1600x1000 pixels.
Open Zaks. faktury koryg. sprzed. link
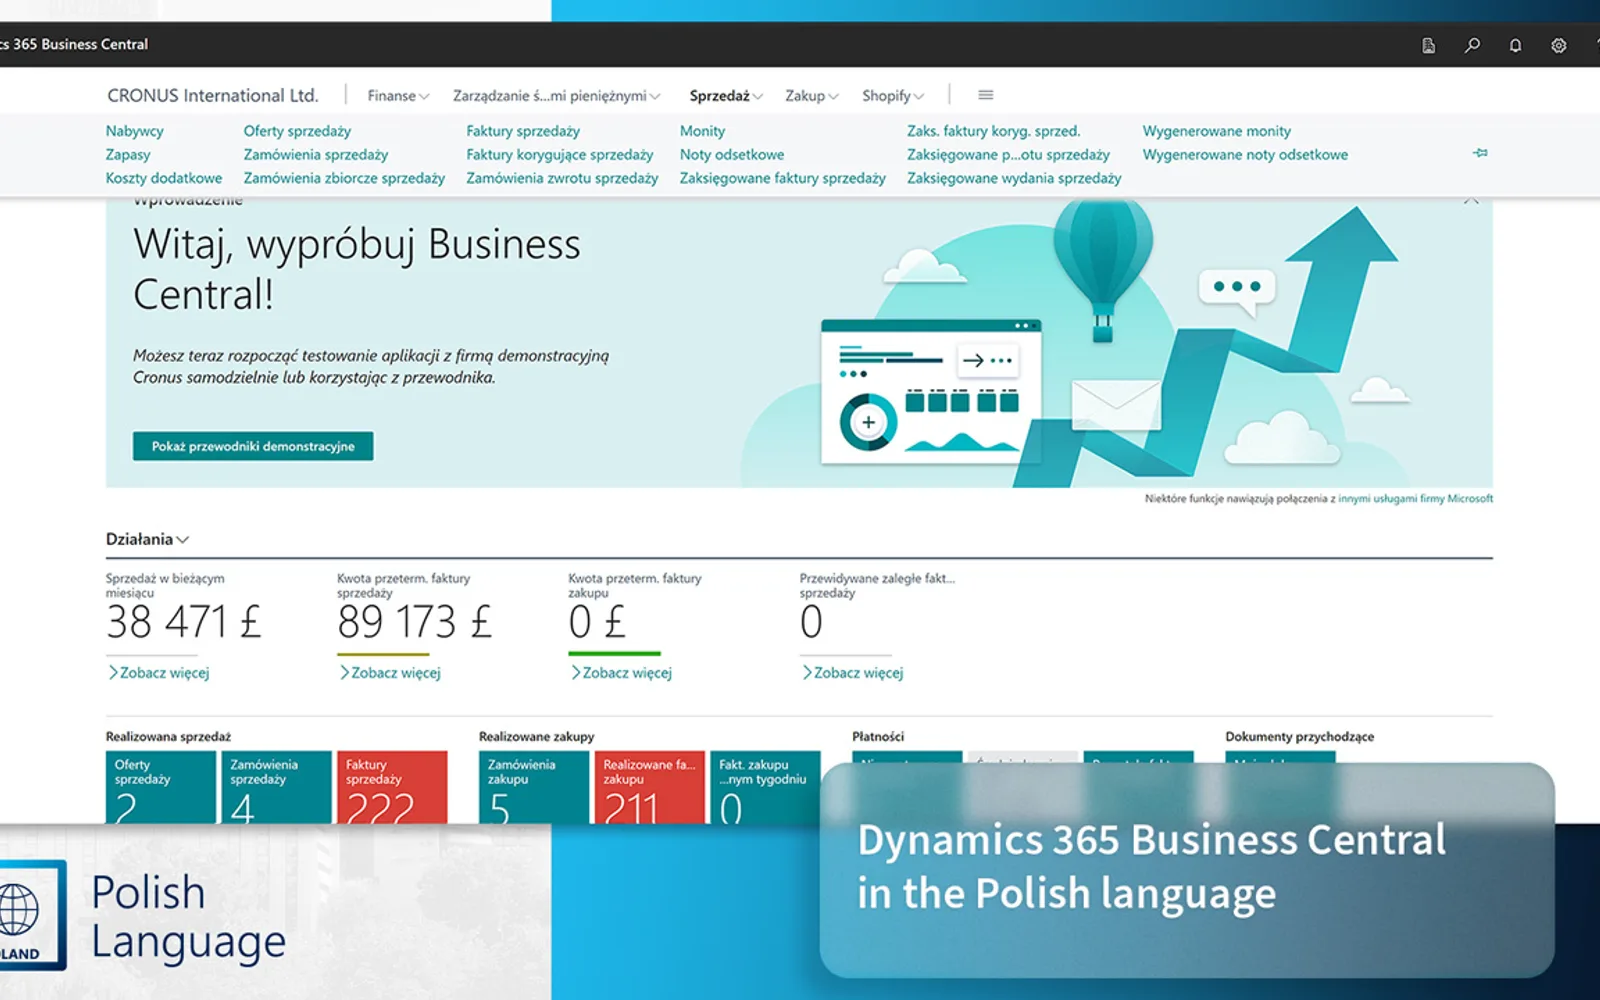pos(994,131)
